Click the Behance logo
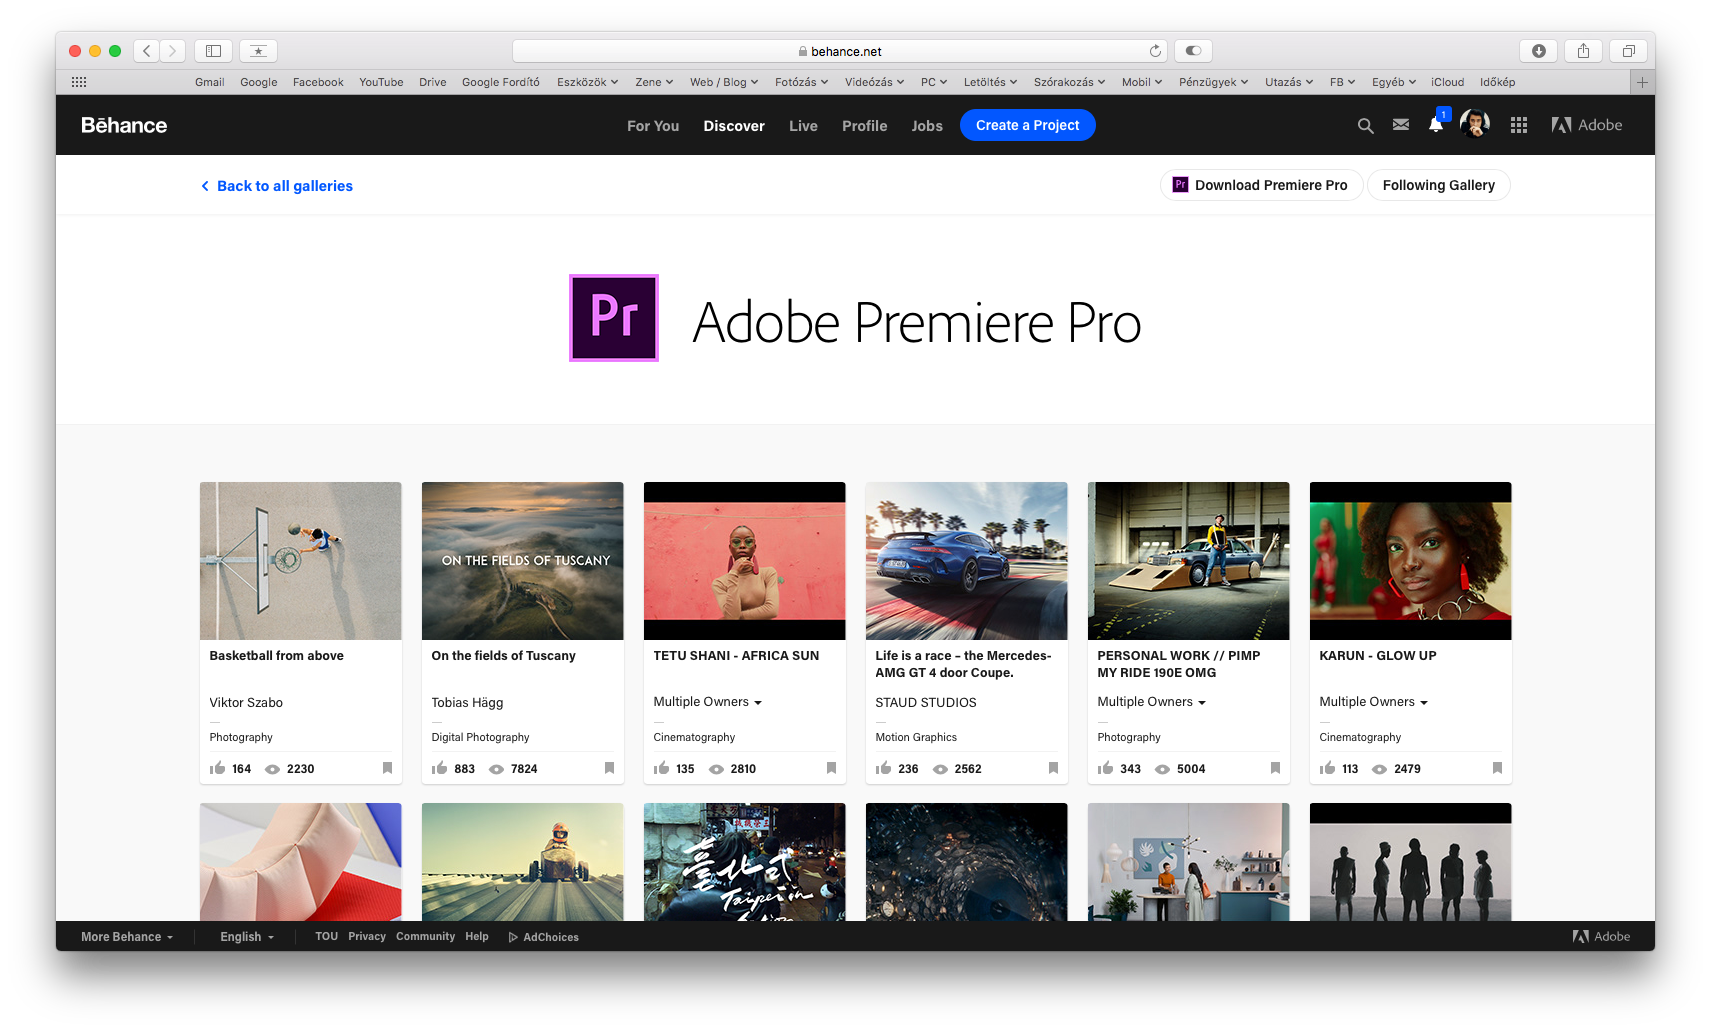Screen dimensions: 1711x1031 click(x=124, y=125)
